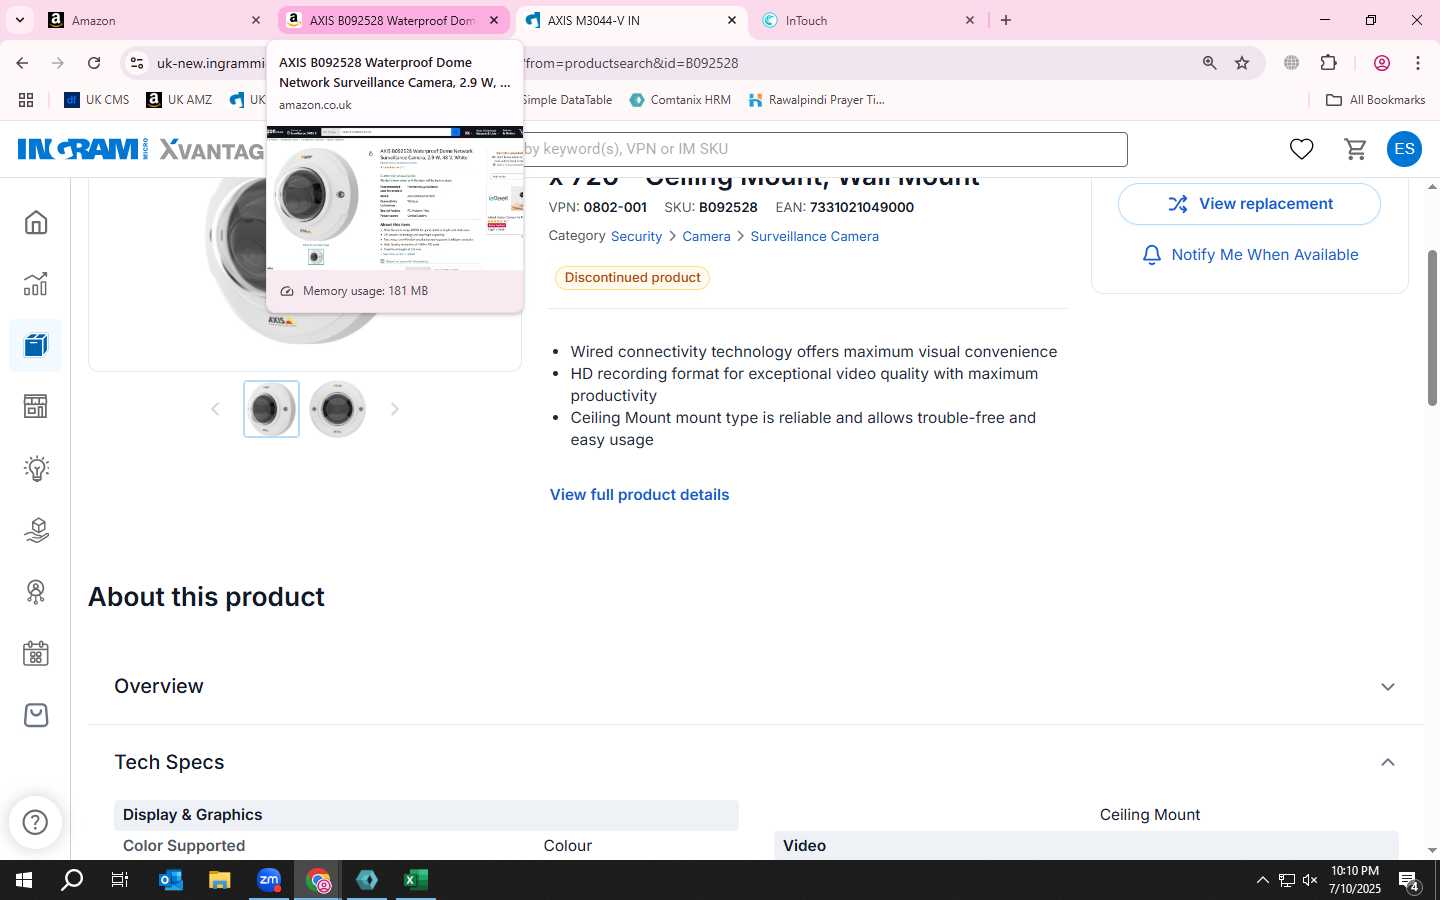Bookmark this page with the star icon
The width and height of the screenshot is (1440, 900).
pos(1242,63)
